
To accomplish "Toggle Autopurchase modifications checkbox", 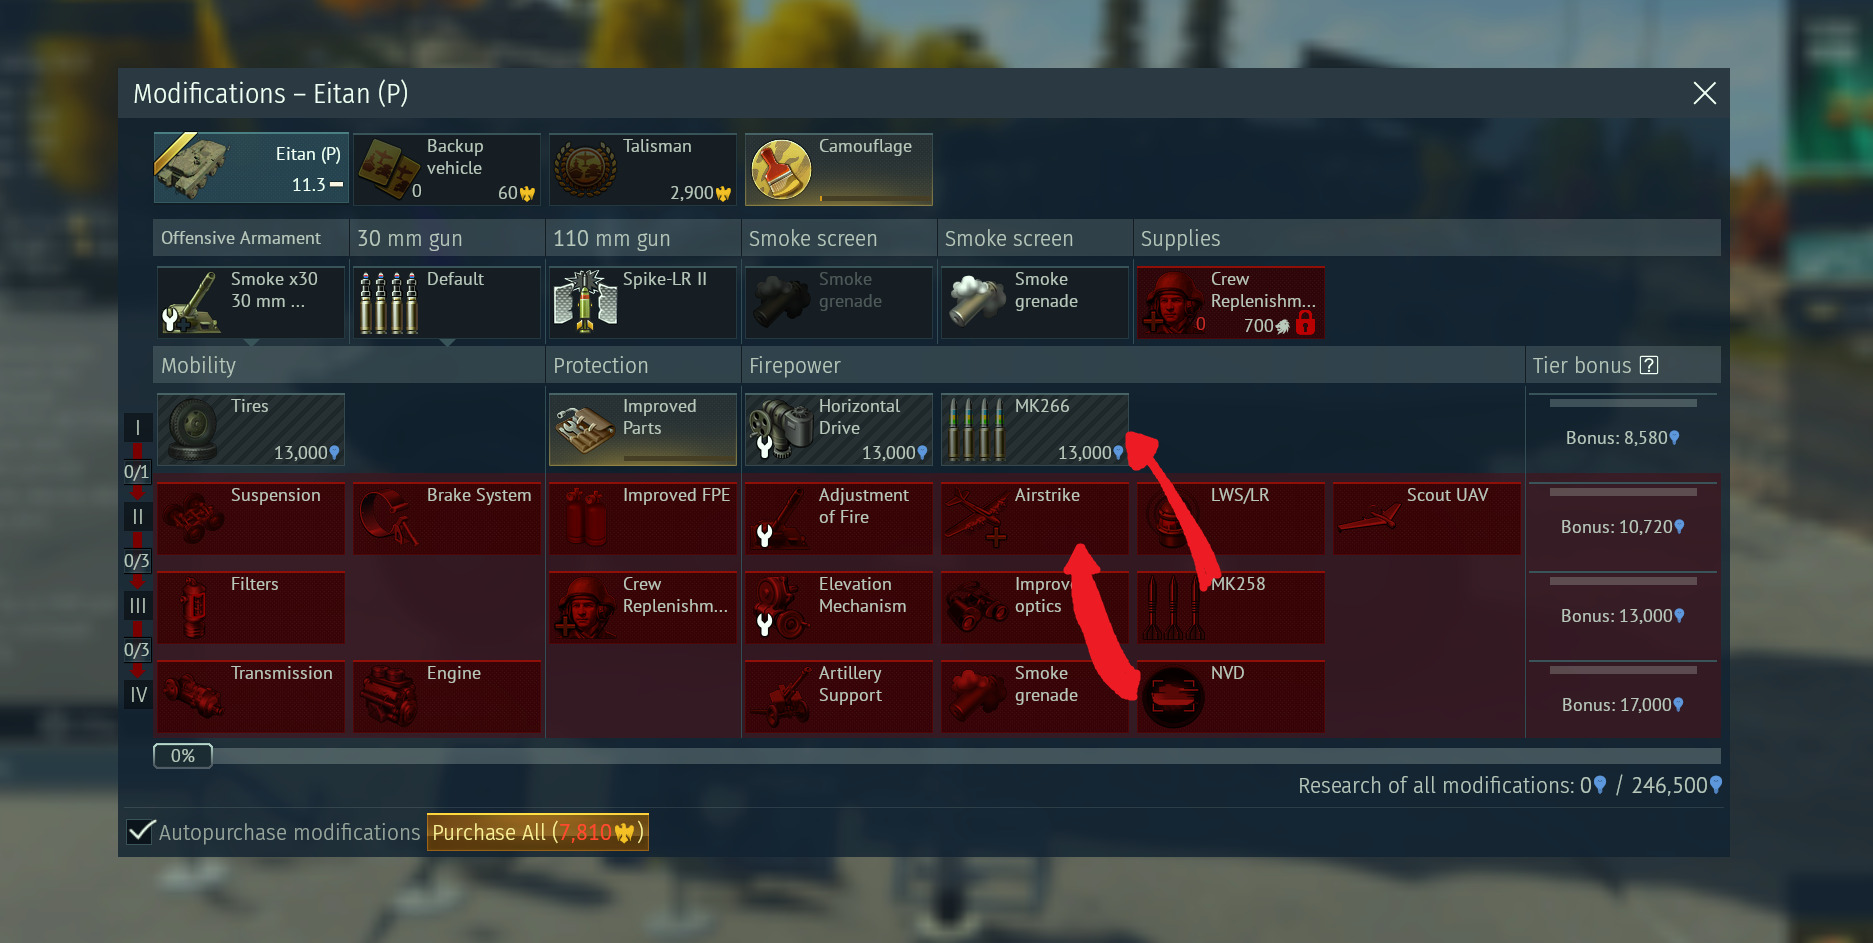I will point(141,831).
